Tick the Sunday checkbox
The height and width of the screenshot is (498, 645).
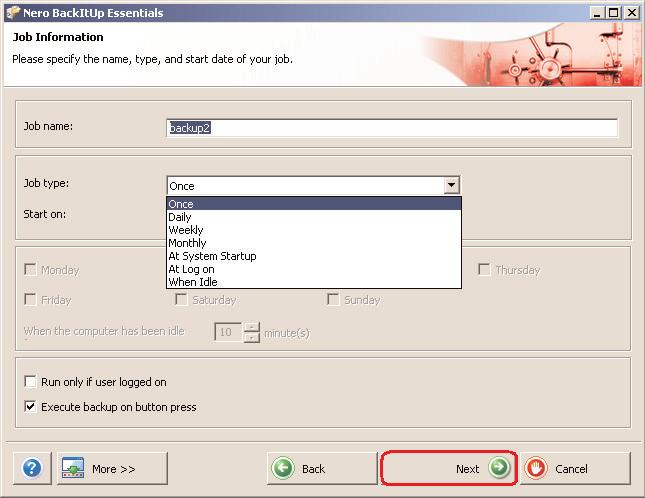click(x=333, y=299)
